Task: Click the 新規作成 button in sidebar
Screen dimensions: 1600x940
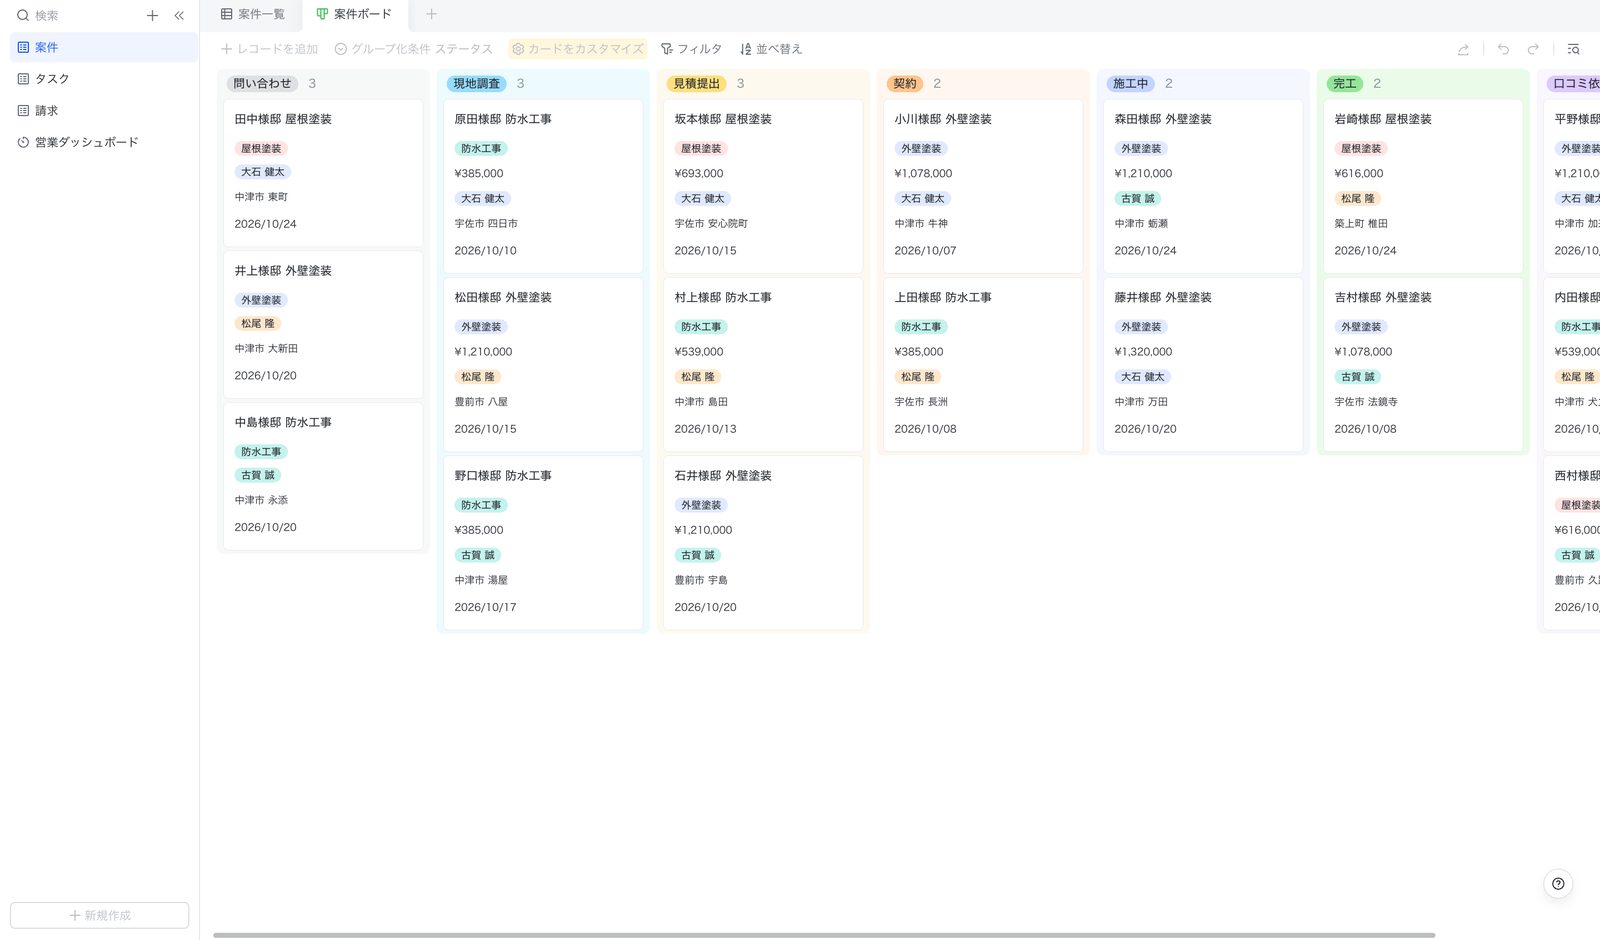Action: (100, 916)
